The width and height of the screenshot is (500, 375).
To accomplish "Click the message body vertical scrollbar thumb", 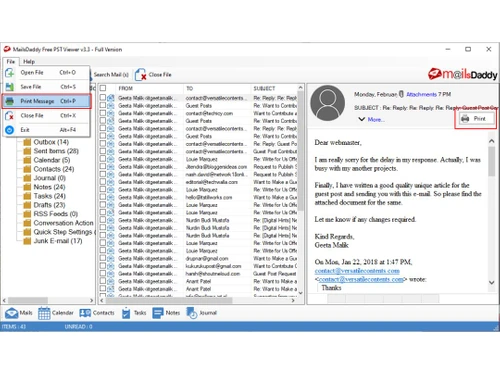I will (491, 161).
